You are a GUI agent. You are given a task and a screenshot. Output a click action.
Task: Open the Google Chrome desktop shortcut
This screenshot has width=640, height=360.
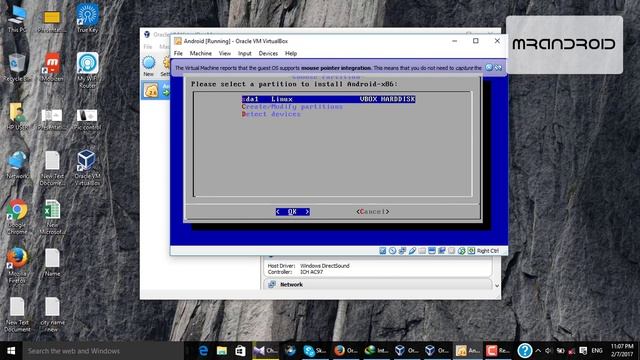click(17, 217)
